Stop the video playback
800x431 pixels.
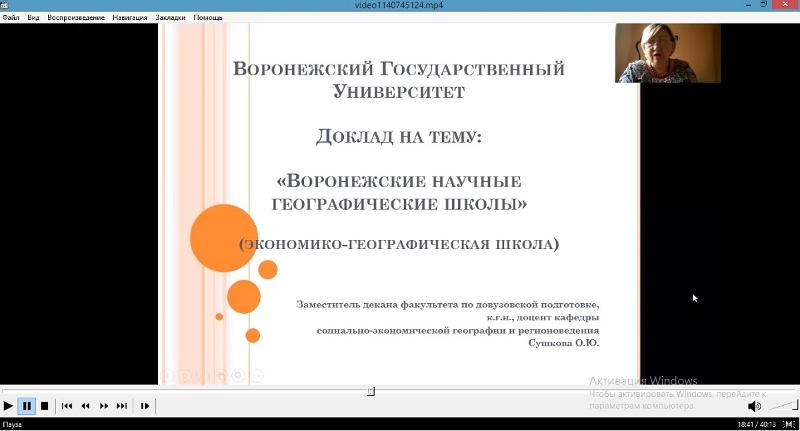point(44,406)
